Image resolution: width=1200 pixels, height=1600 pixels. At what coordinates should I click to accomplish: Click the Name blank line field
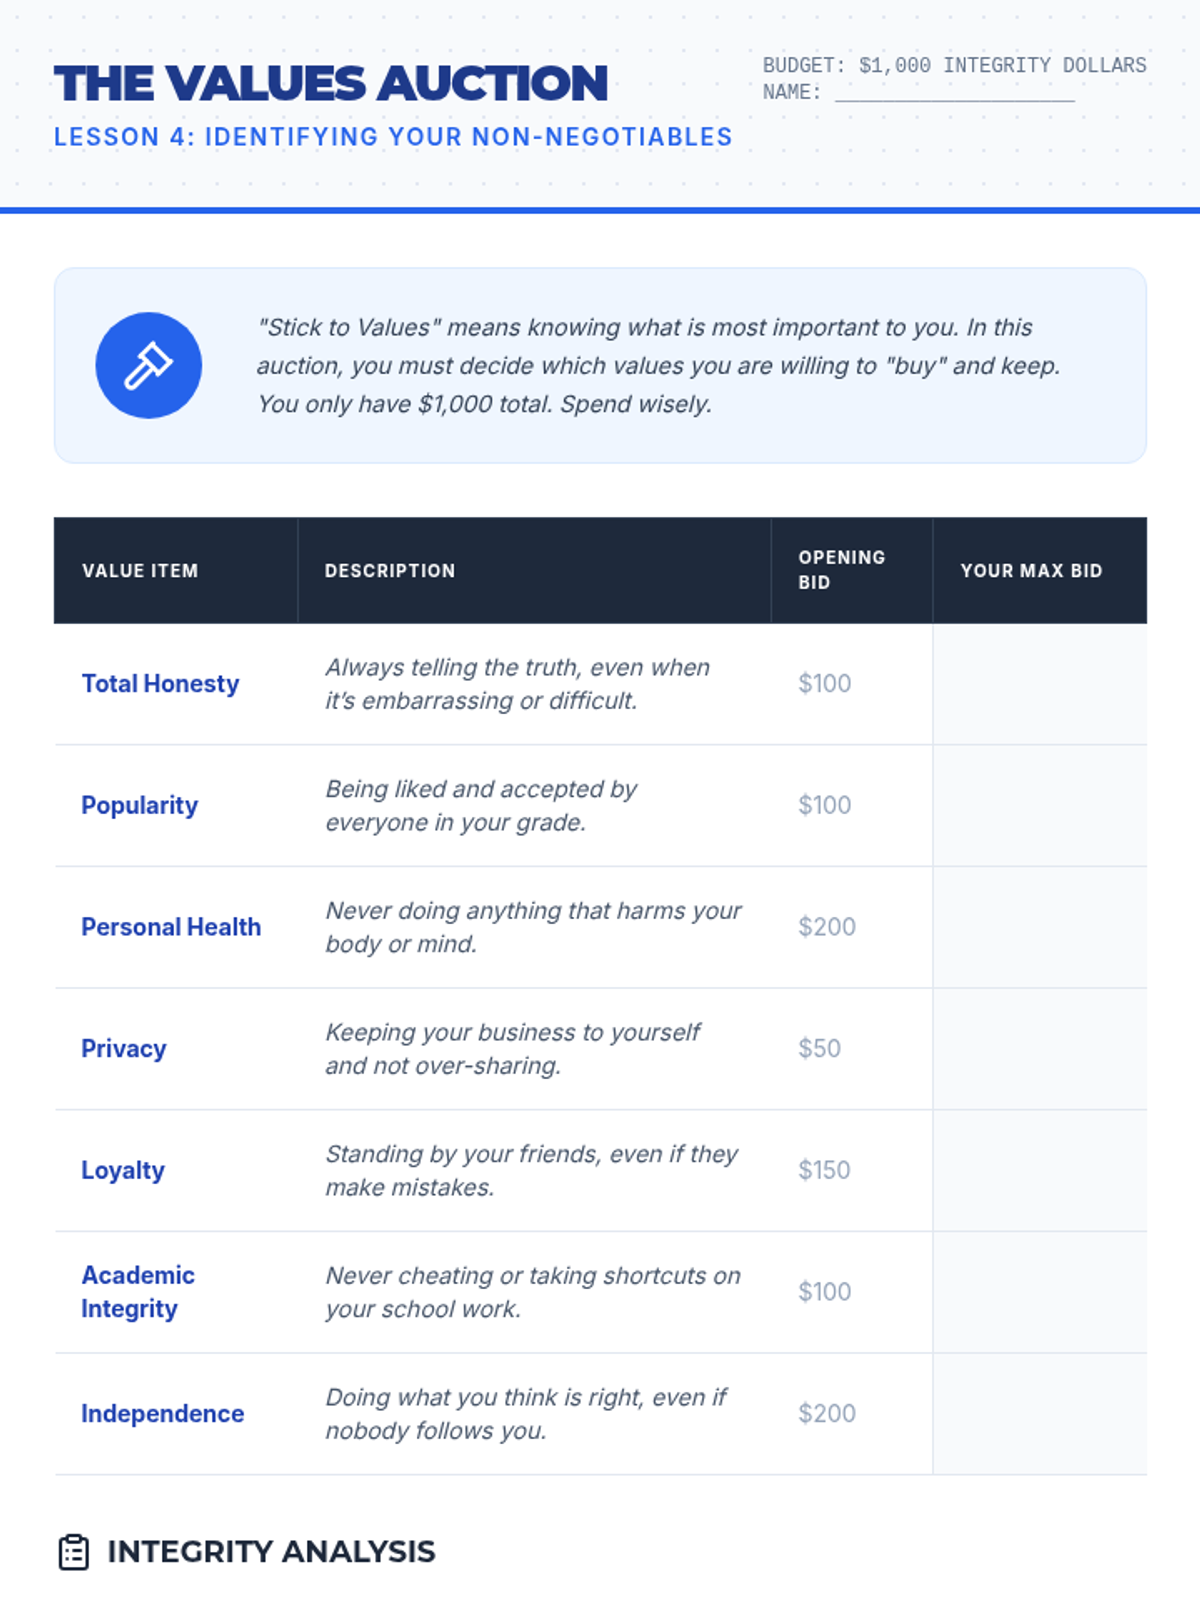pos(955,93)
